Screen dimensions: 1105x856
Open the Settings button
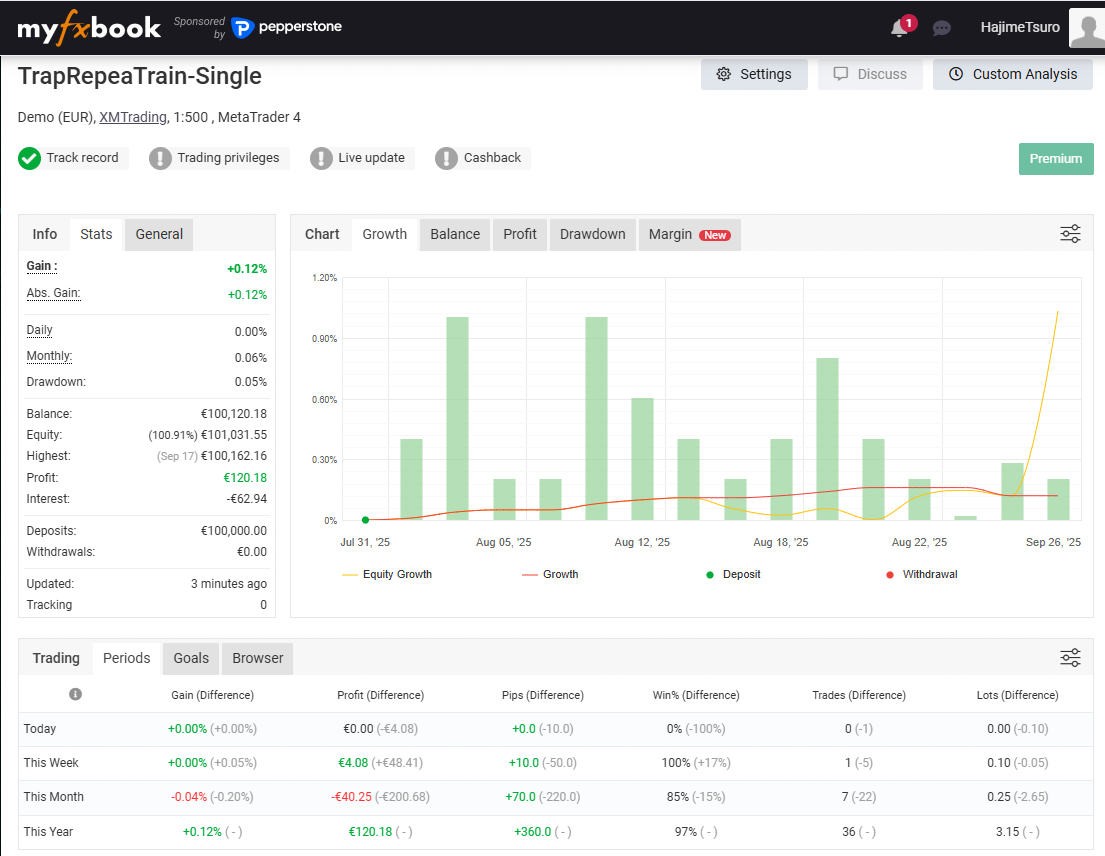point(754,75)
